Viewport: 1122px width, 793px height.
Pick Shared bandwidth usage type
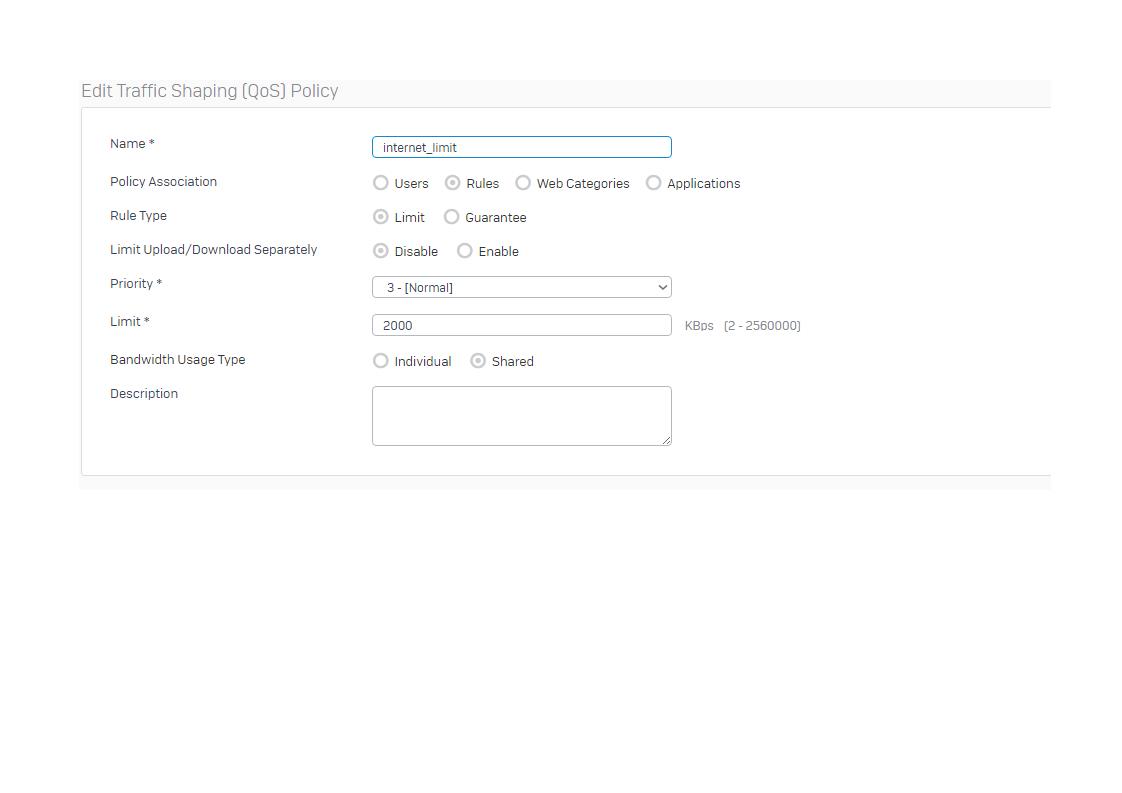(x=478, y=361)
